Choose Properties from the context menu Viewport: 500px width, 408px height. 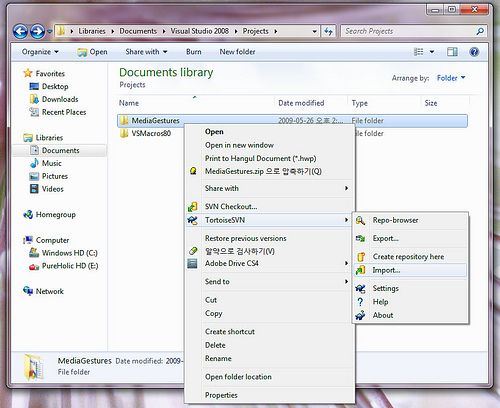click(221, 395)
